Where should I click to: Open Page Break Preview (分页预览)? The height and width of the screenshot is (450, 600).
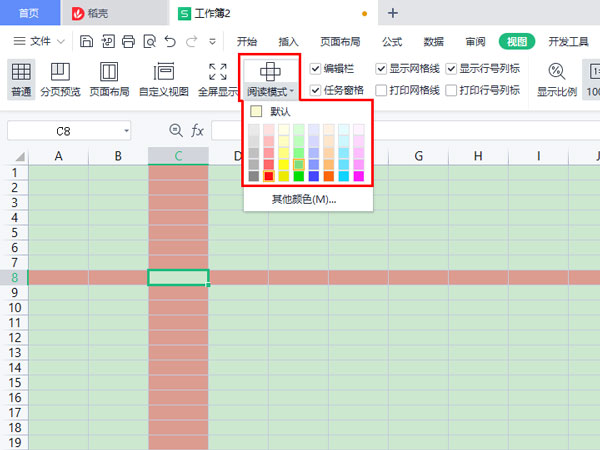(x=60, y=78)
